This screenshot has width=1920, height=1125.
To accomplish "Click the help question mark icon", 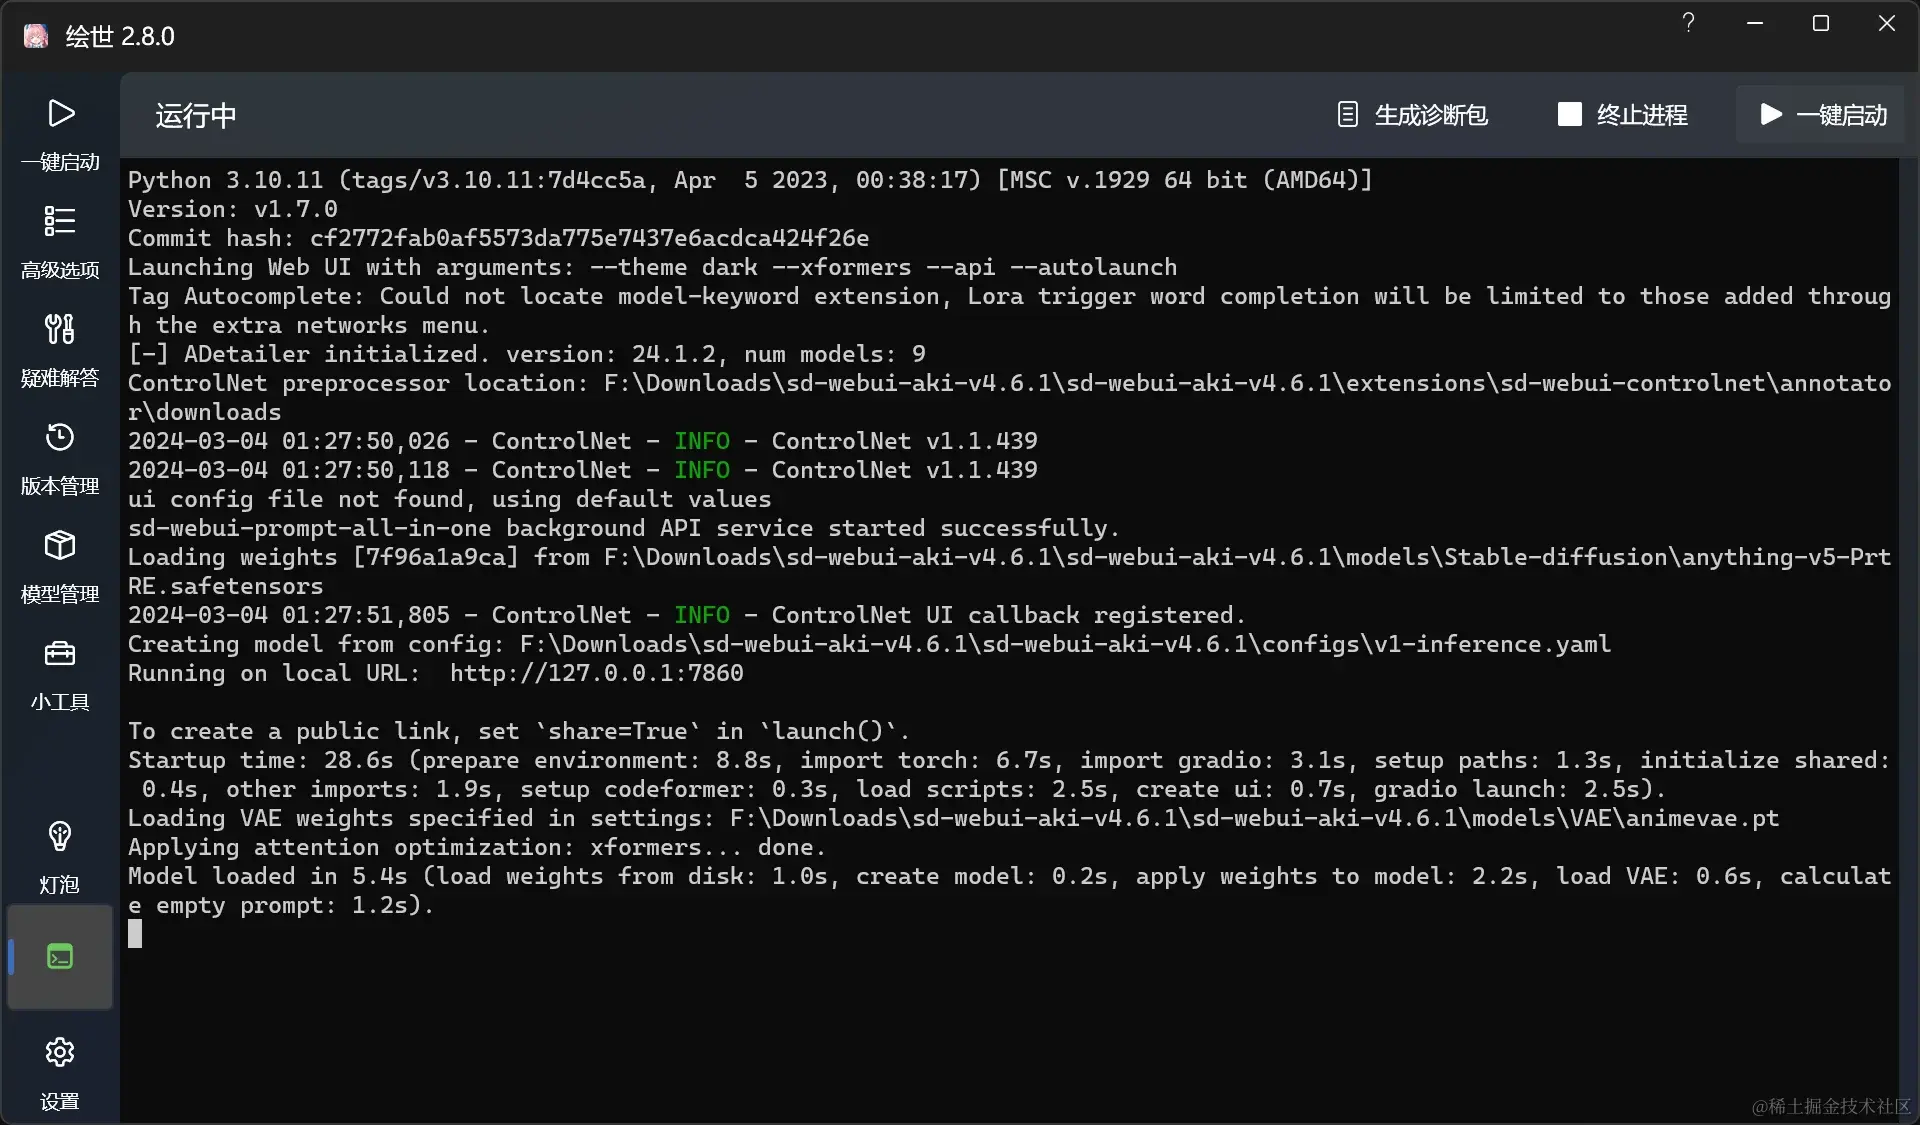I will [1688, 22].
